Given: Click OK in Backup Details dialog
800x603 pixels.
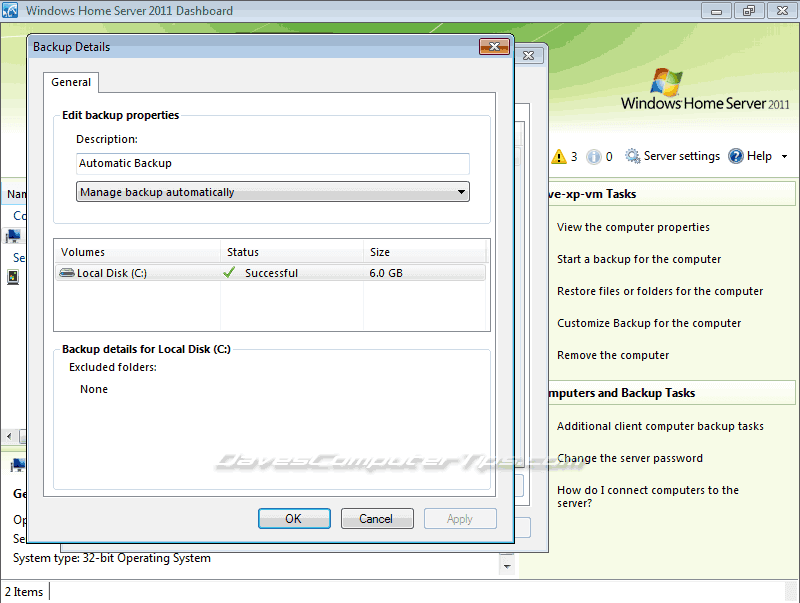Looking at the screenshot, I should [x=294, y=519].
